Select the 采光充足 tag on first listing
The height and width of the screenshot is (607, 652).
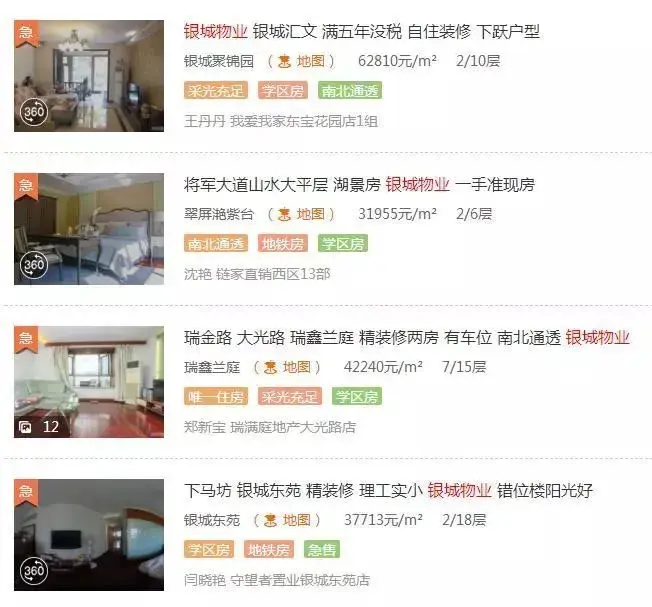216,91
